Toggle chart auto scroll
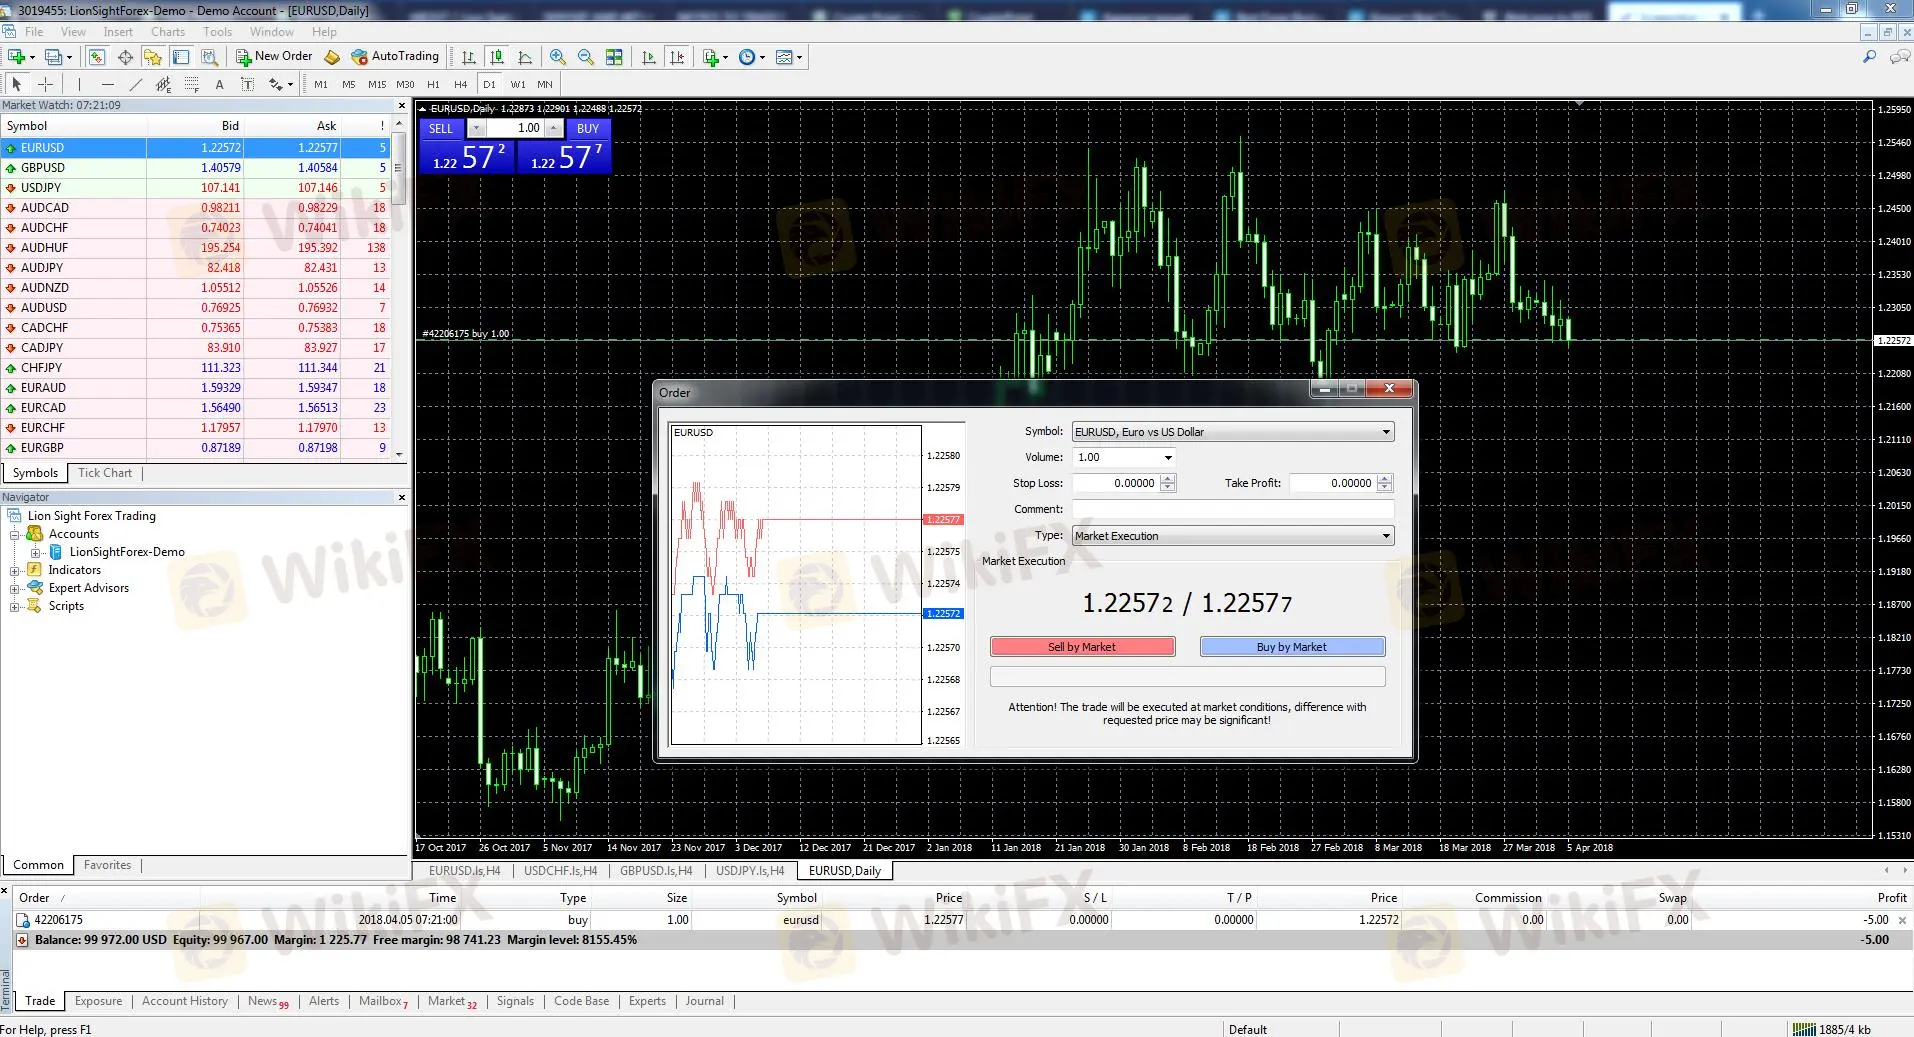 coord(649,57)
